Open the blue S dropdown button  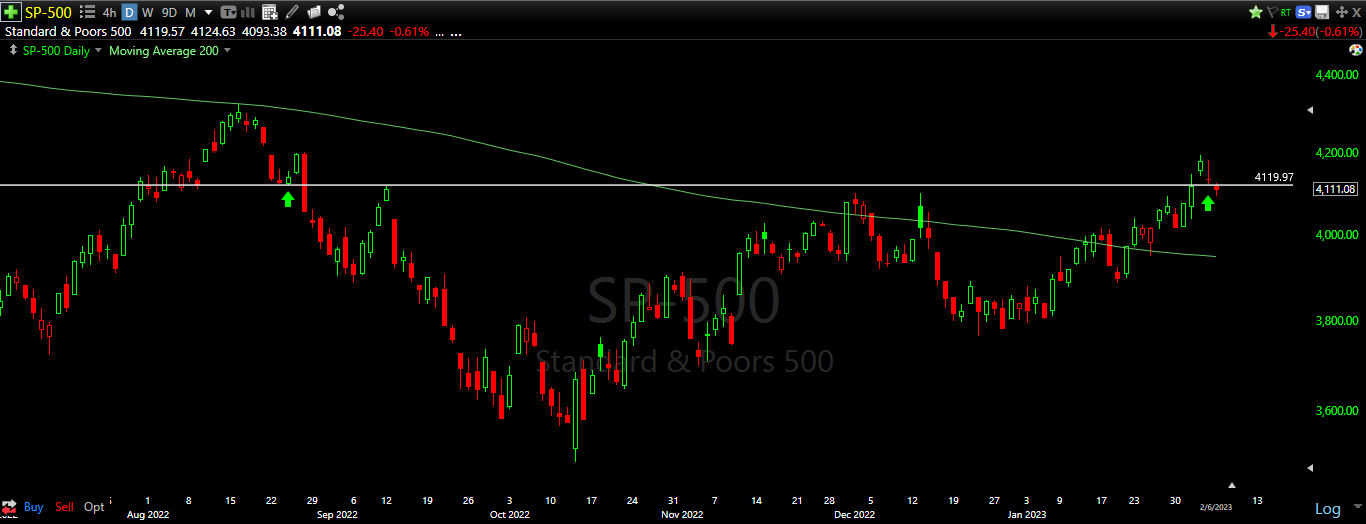1304,12
